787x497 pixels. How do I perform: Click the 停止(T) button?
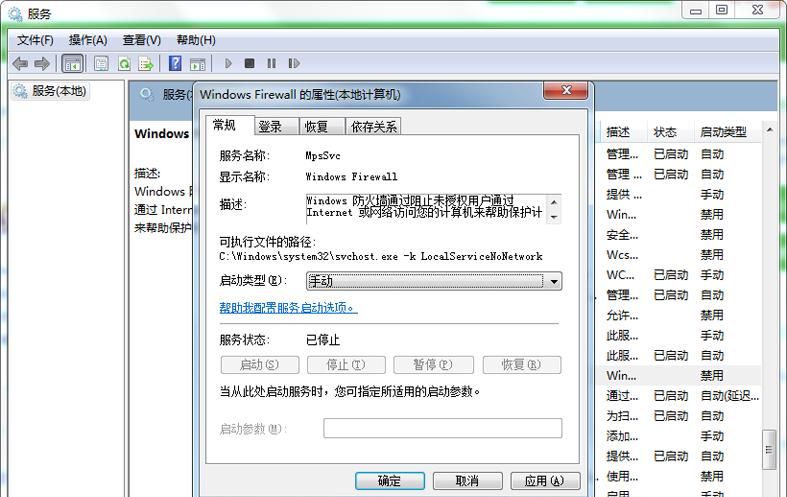click(346, 365)
